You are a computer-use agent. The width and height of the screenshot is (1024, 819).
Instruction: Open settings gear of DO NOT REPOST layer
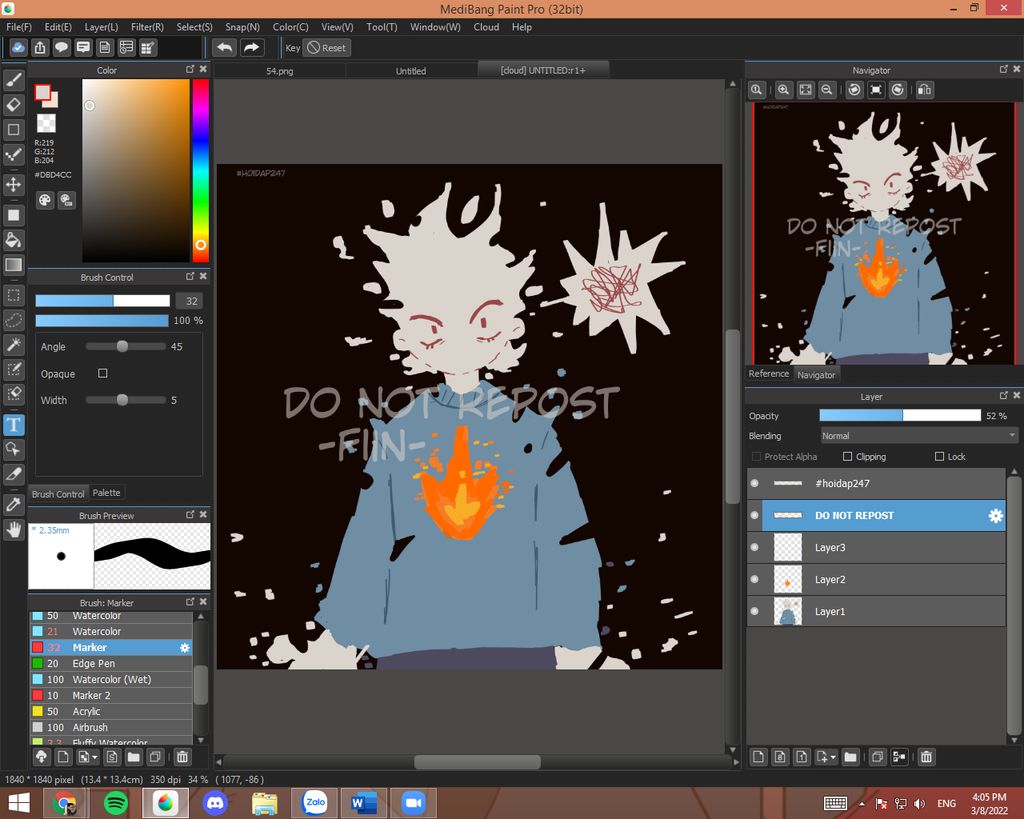(995, 515)
